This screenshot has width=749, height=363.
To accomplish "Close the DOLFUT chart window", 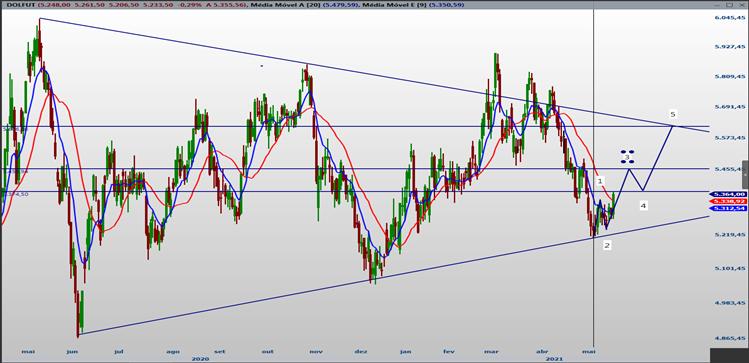I will [741, 4].
